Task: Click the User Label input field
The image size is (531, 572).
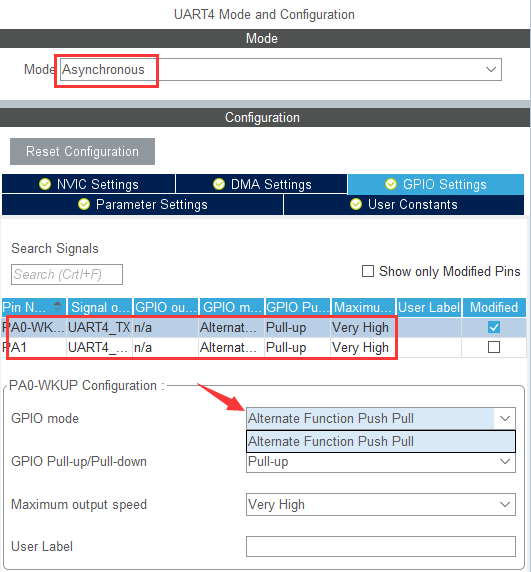Action: pyautogui.click(x=381, y=546)
